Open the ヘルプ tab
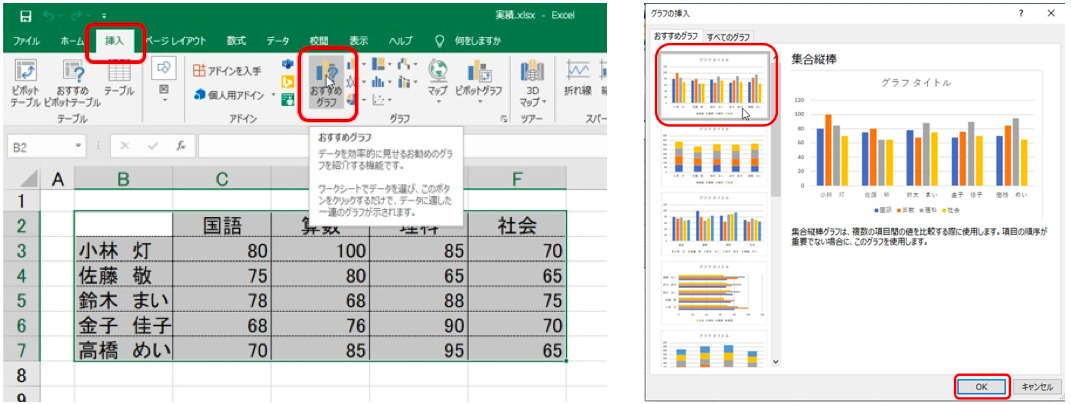Image resolution: width=1071 pixels, height=404 pixels. pos(401,41)
